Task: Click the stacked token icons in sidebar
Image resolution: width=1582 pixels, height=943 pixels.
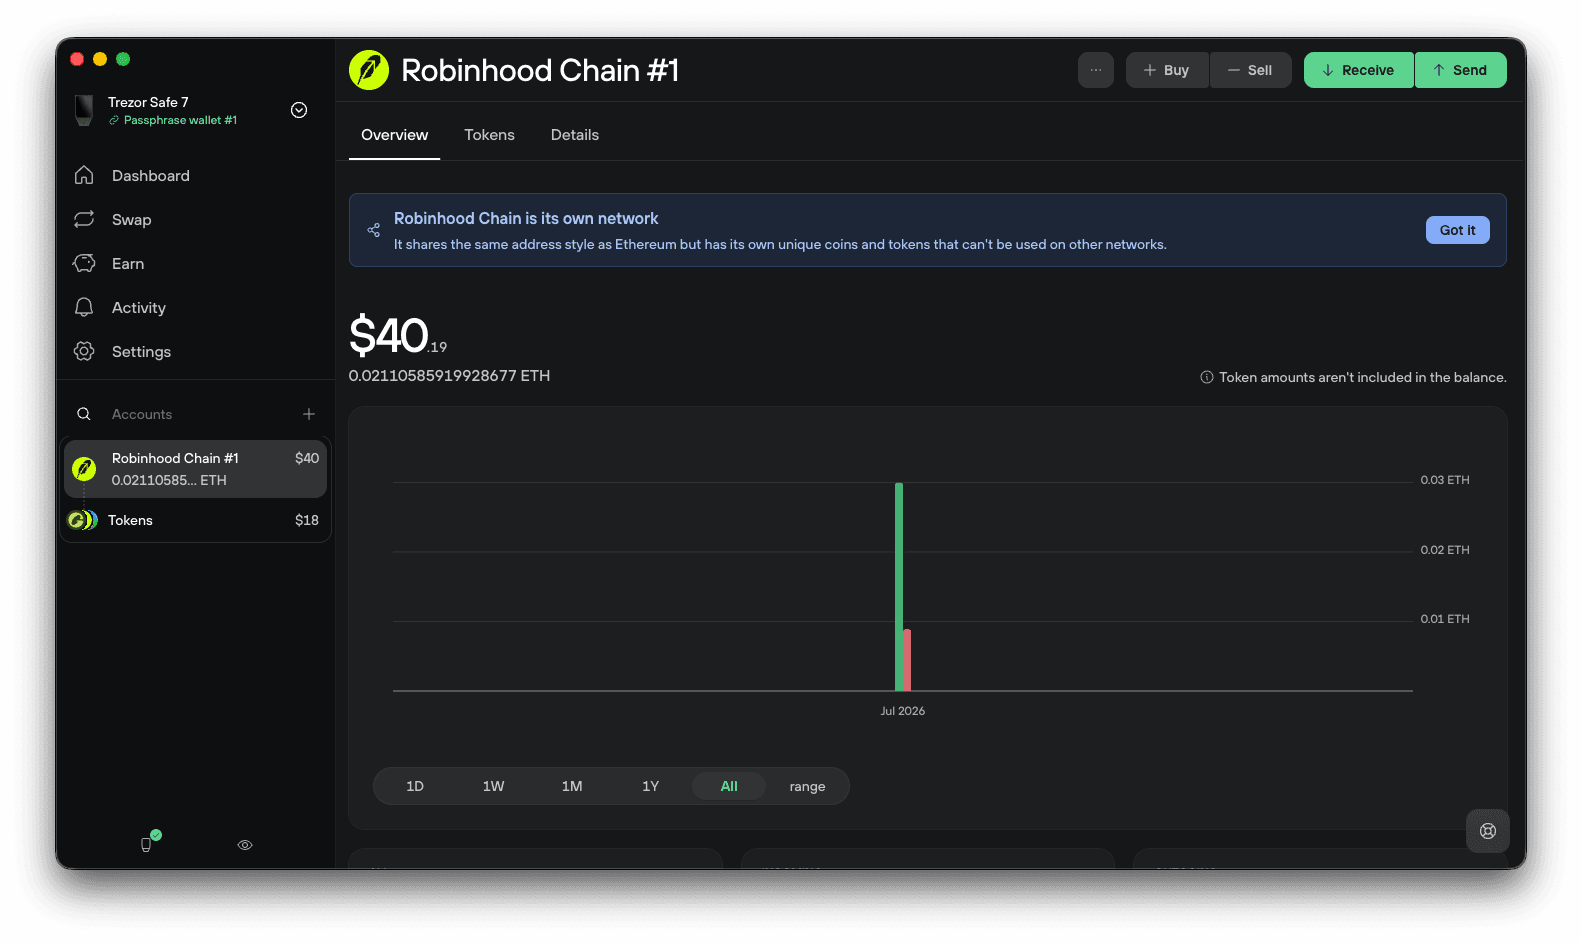Action: (x=82, y=520)
